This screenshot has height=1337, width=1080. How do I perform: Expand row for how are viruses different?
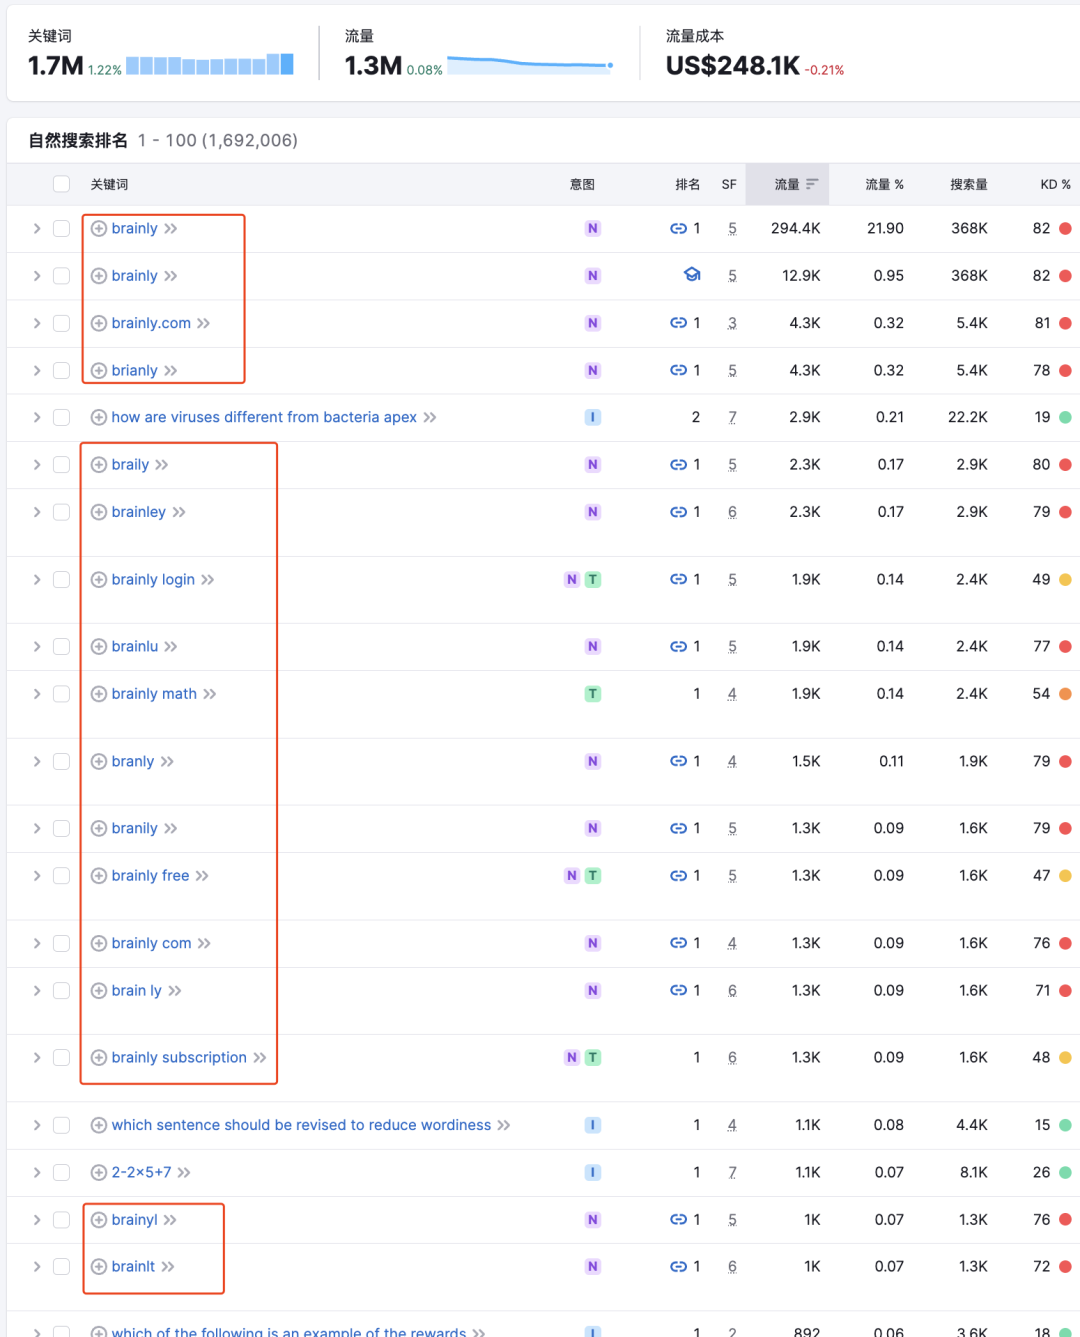click(37, 418)
